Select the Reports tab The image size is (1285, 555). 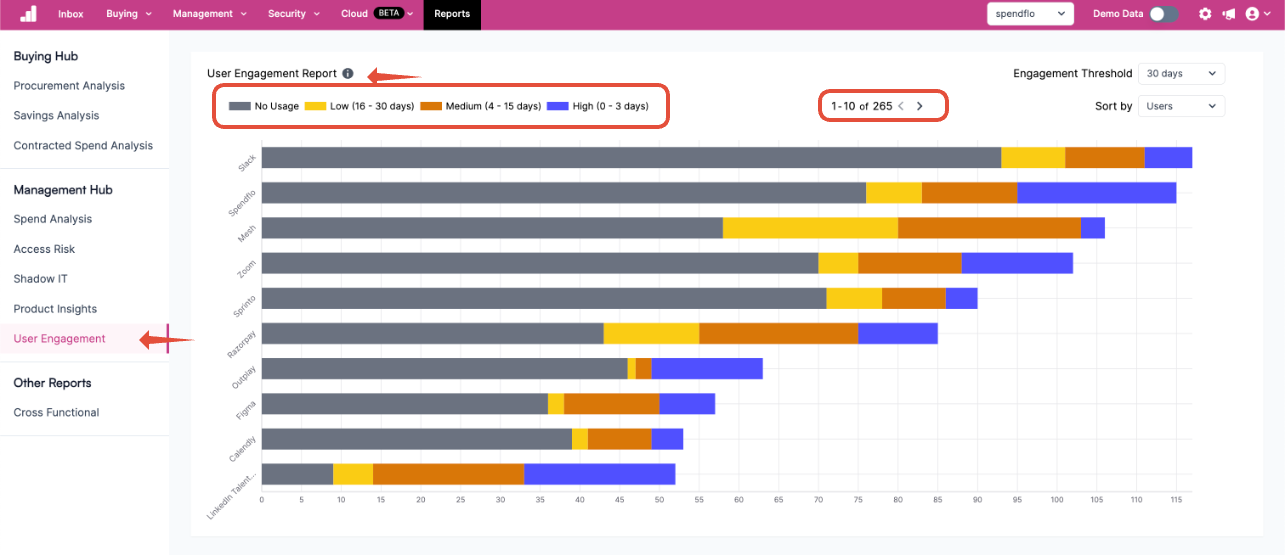tap(452, 14)
